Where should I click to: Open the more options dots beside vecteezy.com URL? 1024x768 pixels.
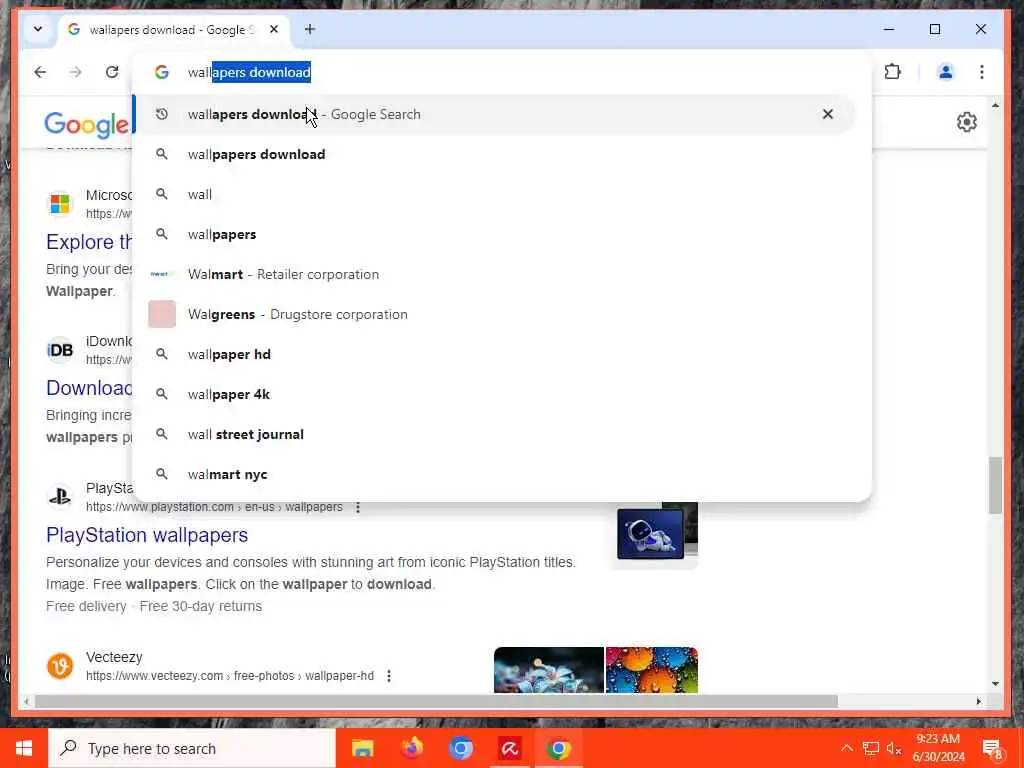tap(389, 676)
